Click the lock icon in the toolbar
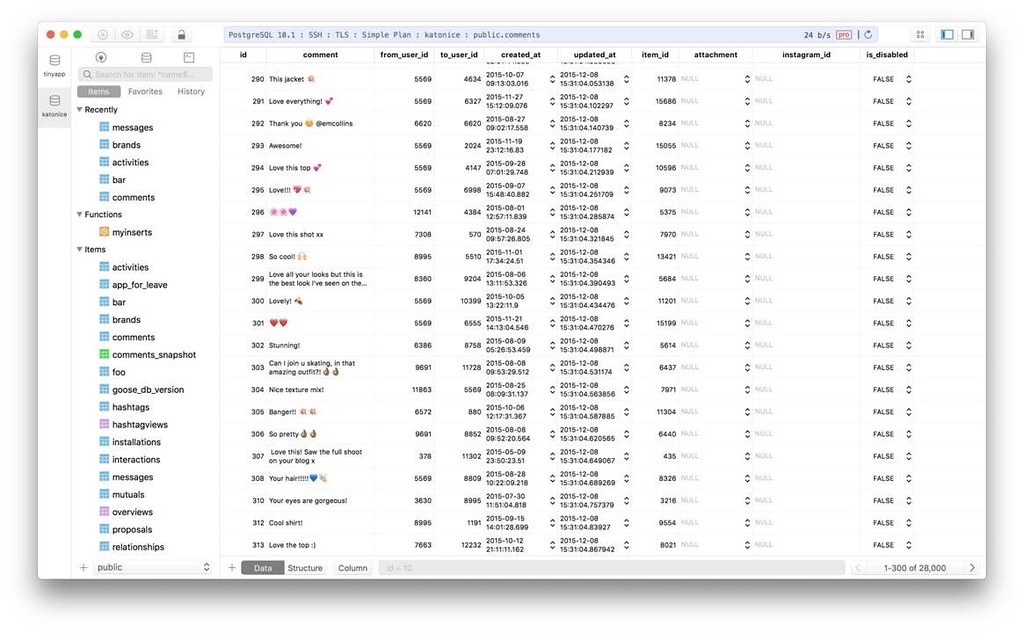Image resolution: width=1024 pixels, height=633 pixels. 181,34
